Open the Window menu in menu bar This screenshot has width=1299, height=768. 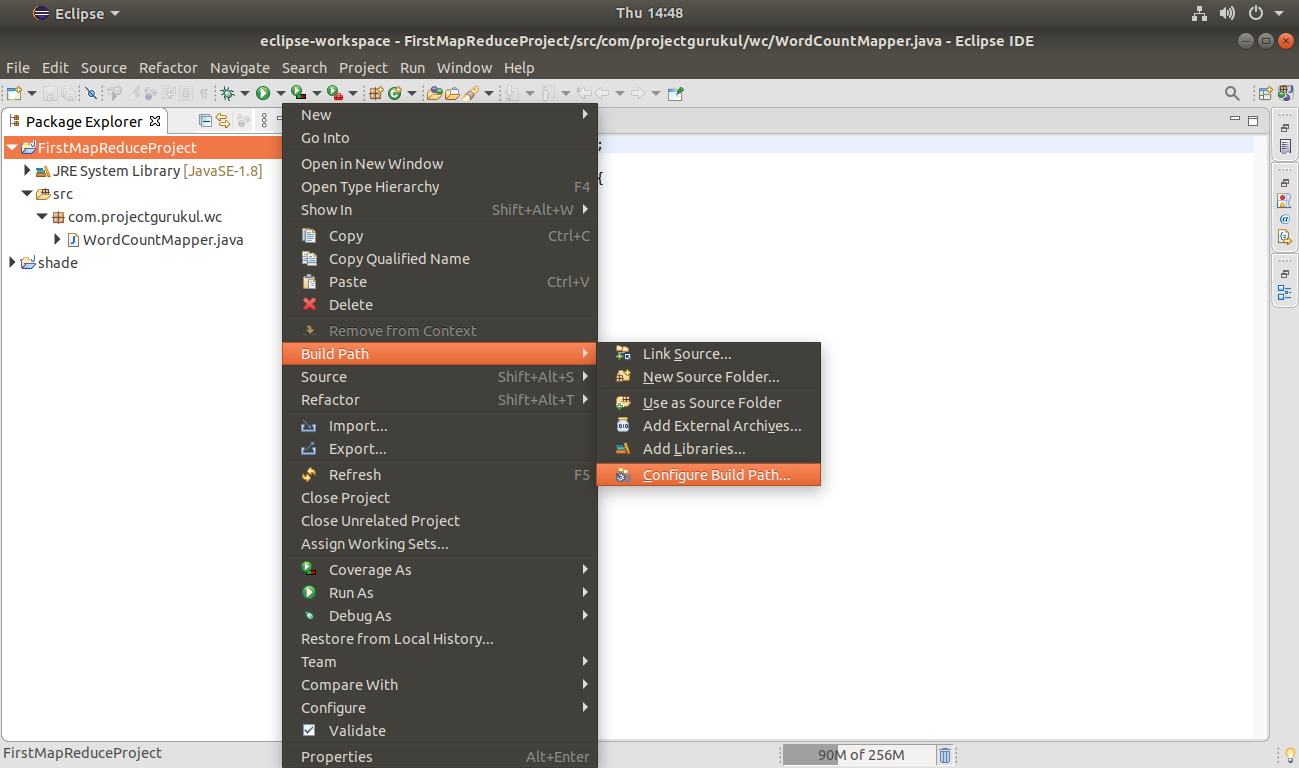click(x=464, y=68)
